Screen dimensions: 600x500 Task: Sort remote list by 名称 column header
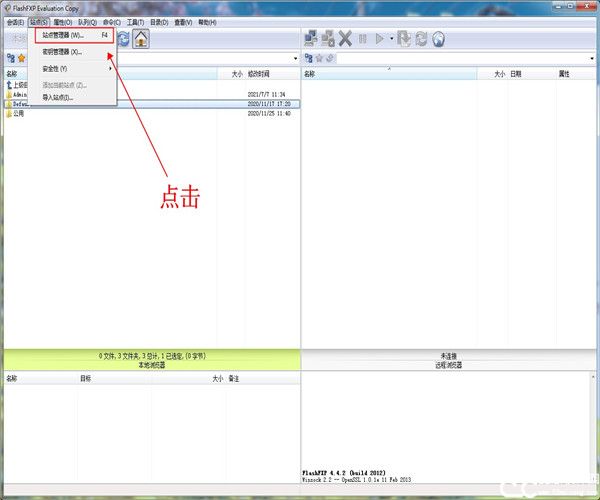310,74
